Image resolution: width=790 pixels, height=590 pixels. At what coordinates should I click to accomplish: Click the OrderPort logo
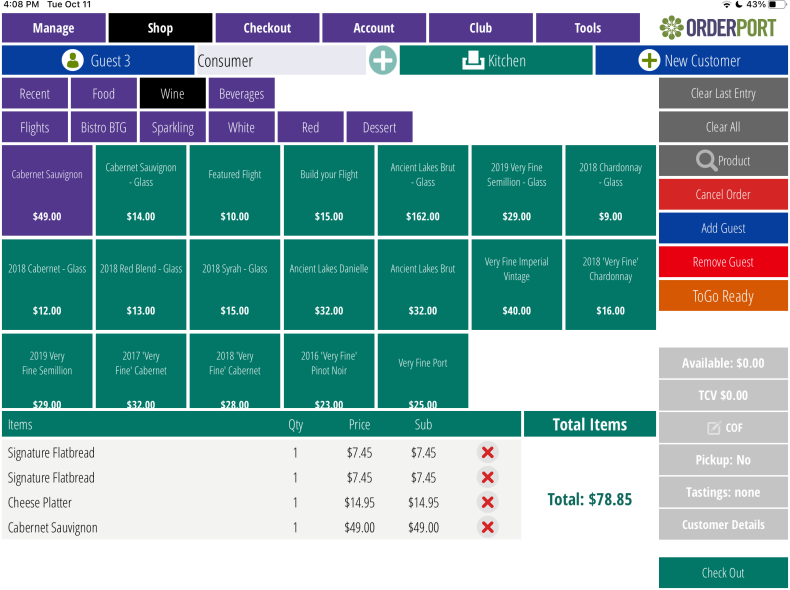[x=717, y=27]
